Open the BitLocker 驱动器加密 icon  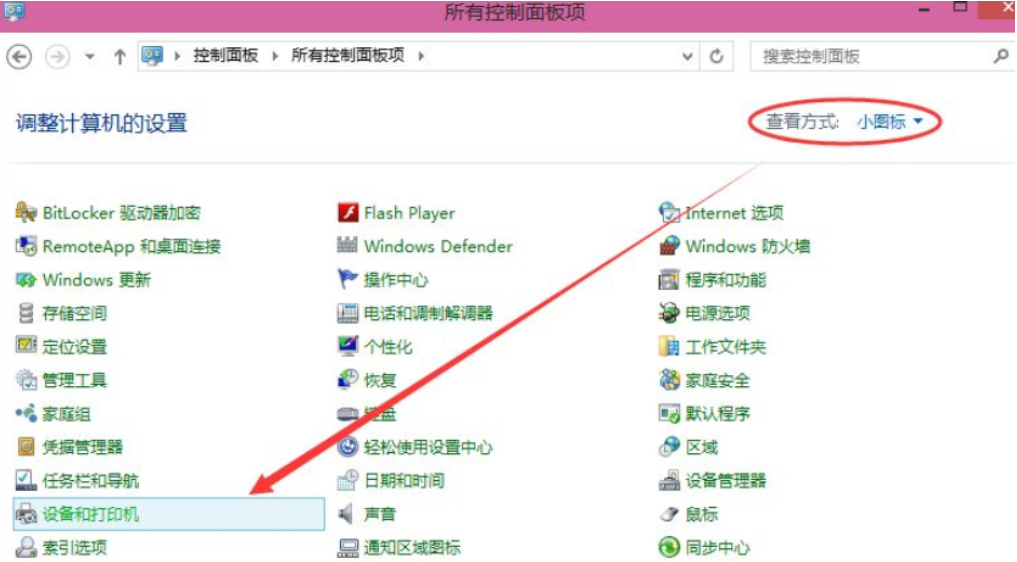(x=26, y=213)
